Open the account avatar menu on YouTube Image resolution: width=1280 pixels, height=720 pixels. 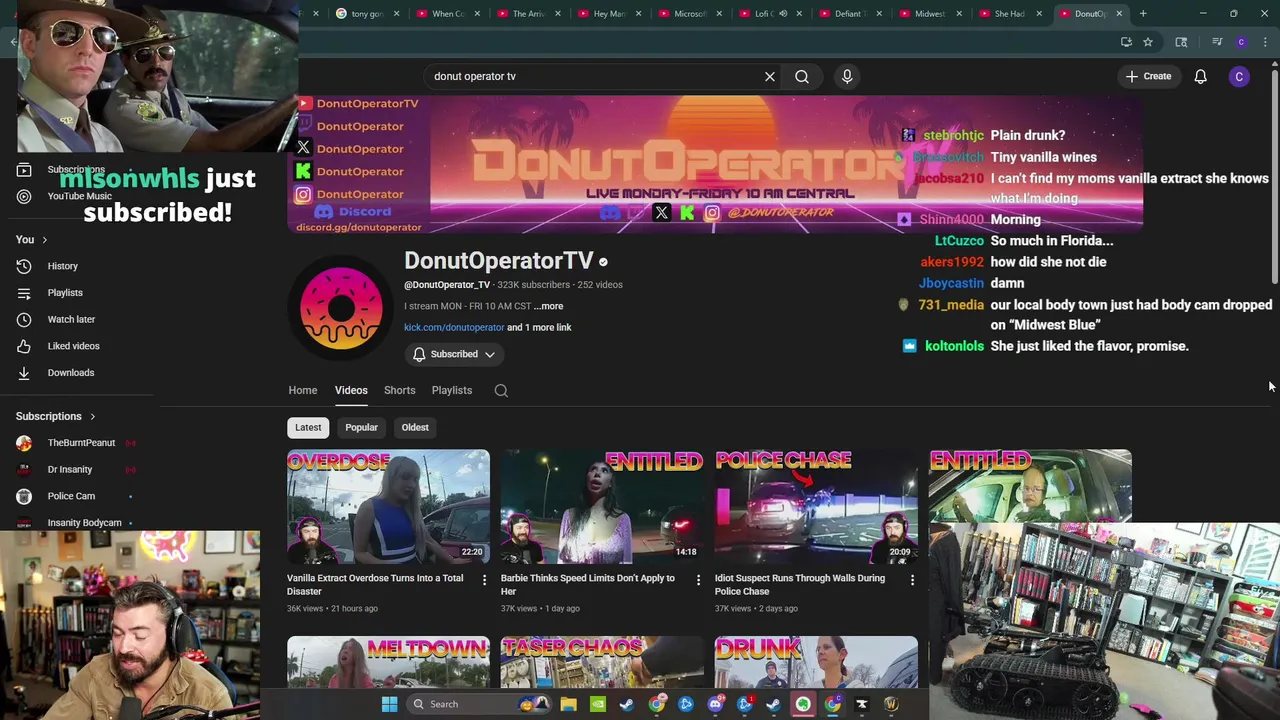[x=1239, y=76]
